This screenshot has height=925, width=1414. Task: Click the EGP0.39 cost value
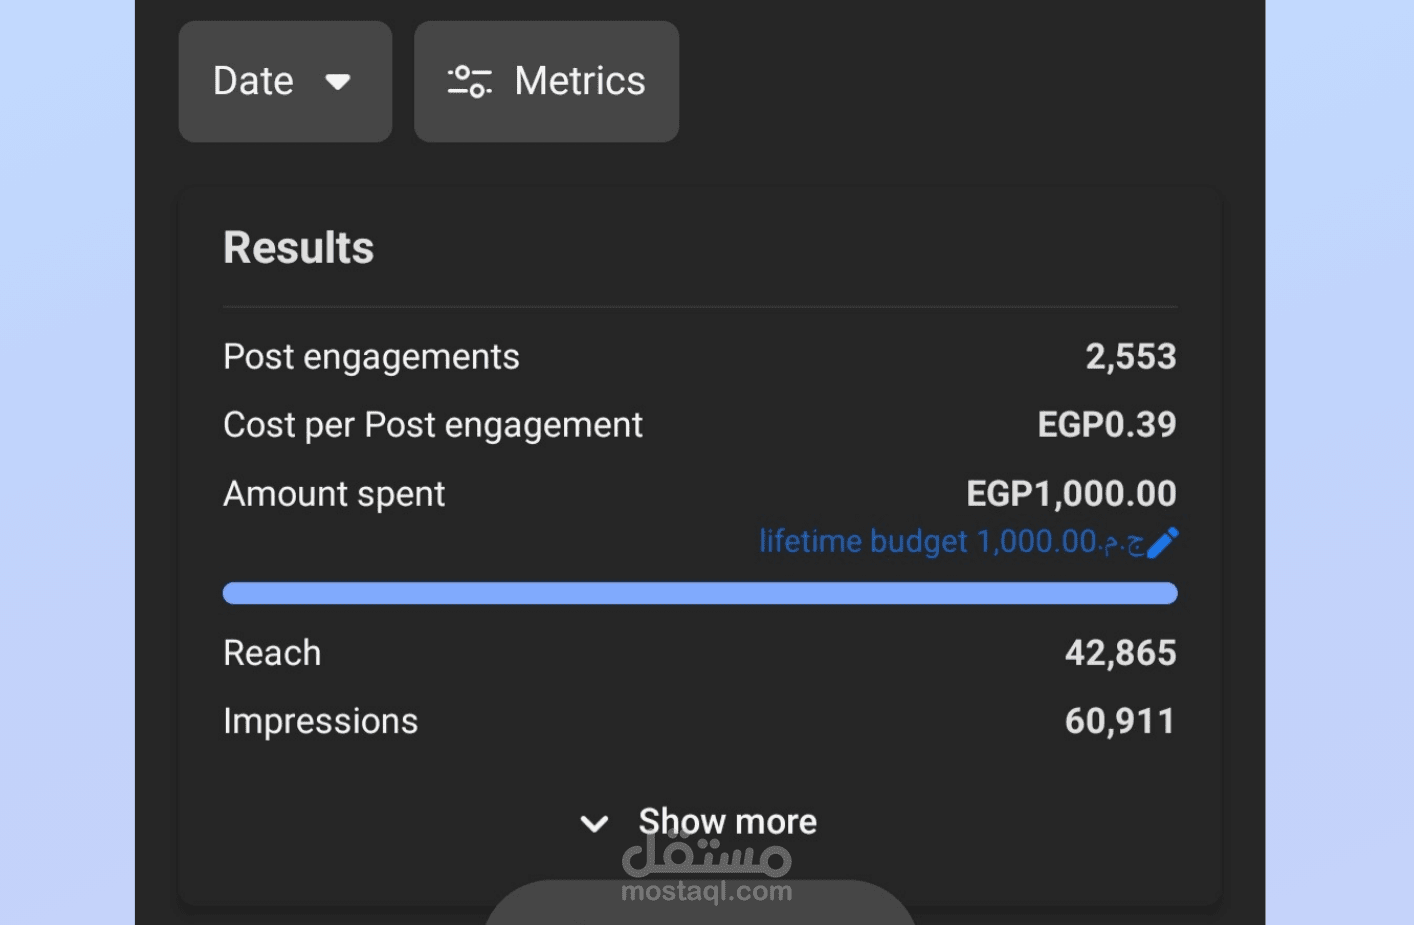tap(1106, 425)
